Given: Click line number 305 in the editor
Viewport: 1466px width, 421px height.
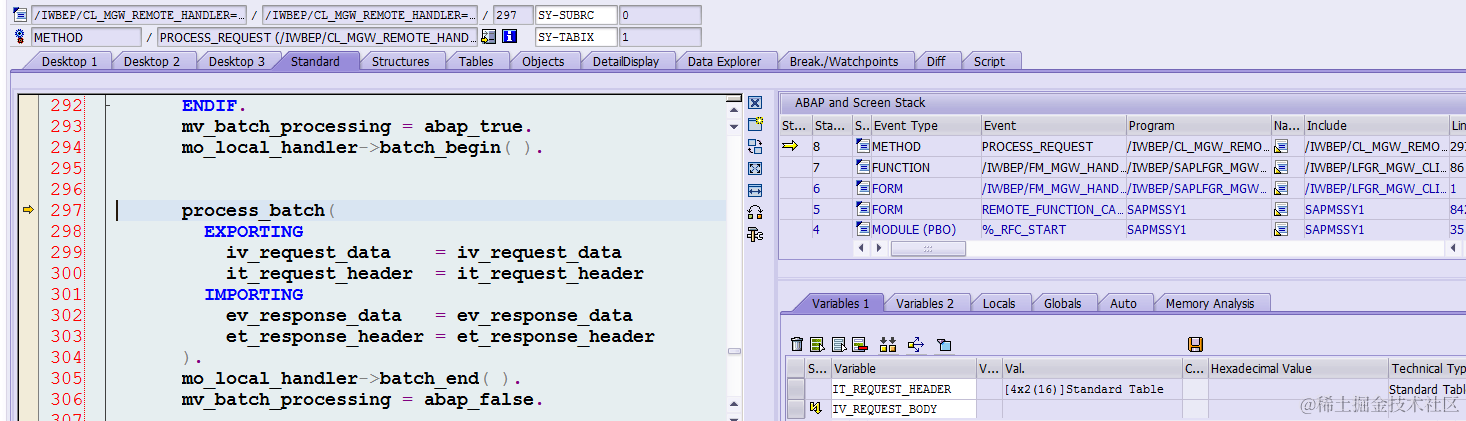Looking at the screenshot, I should click(66, 378).
